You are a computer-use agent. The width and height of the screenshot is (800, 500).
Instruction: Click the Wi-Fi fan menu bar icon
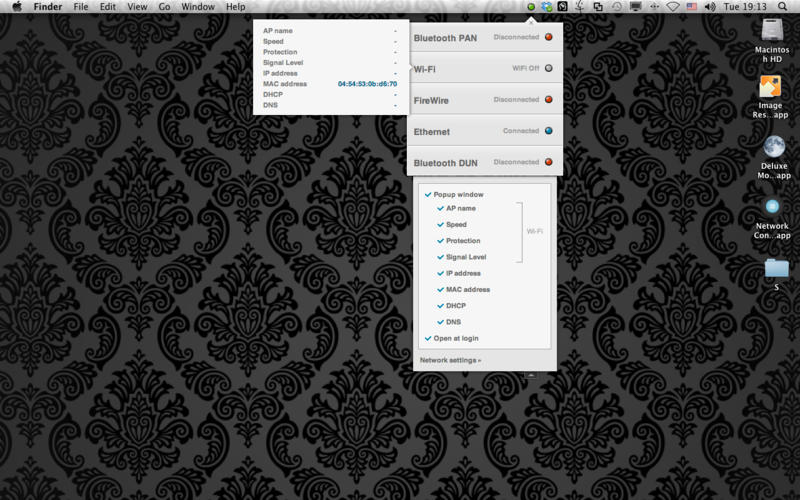pyautogui.click(x=673, y=7)
